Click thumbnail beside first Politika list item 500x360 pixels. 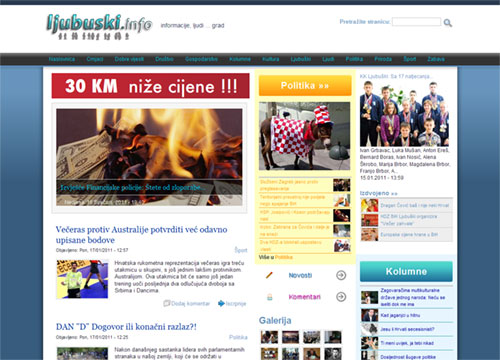tap(342, 185)
